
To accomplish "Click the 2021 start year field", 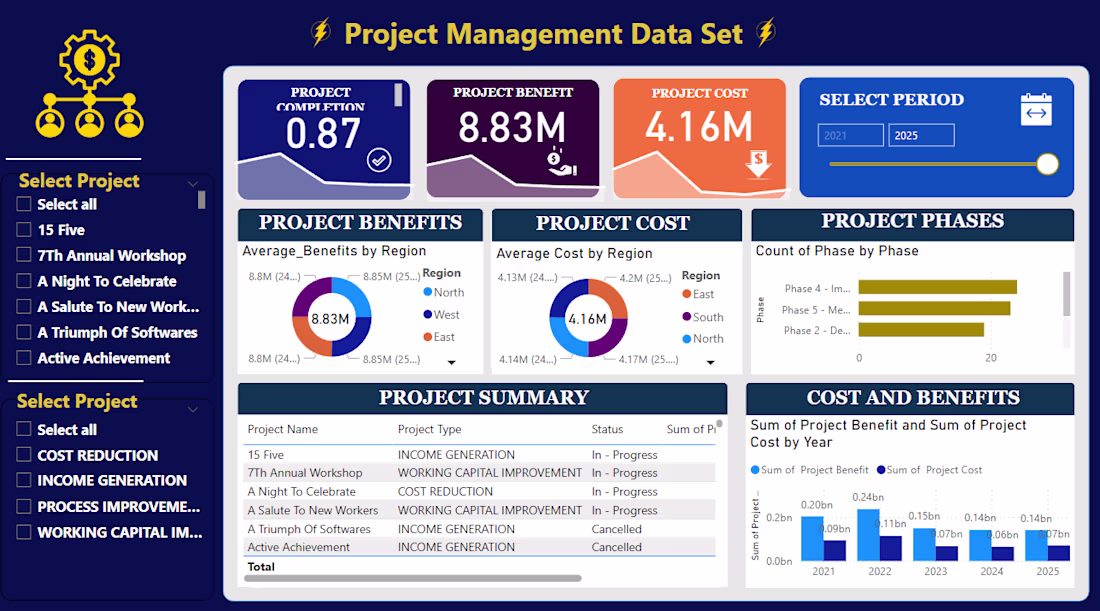I will tap(850, 135).
